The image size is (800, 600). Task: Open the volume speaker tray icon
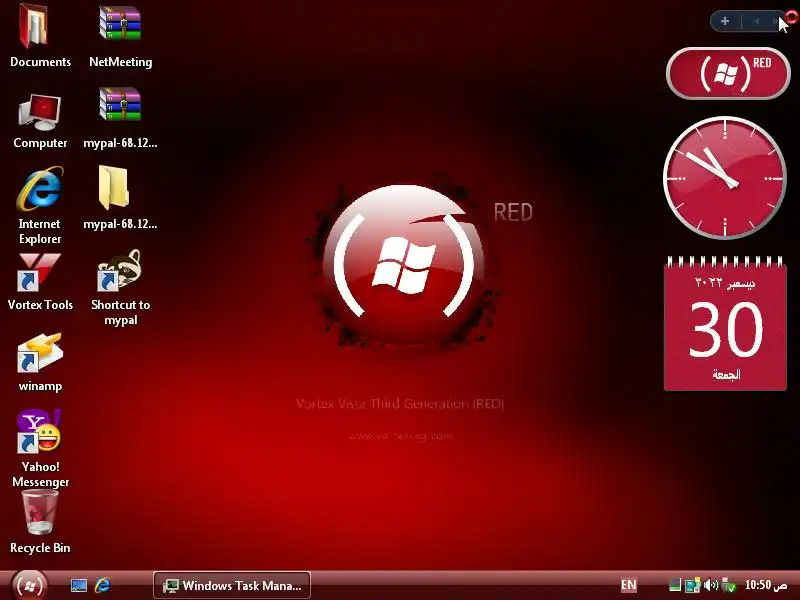pos(711,585)
